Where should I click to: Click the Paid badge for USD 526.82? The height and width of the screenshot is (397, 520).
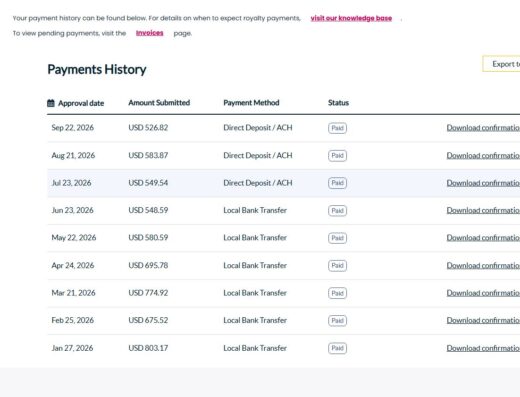click(x=337, y=128)
